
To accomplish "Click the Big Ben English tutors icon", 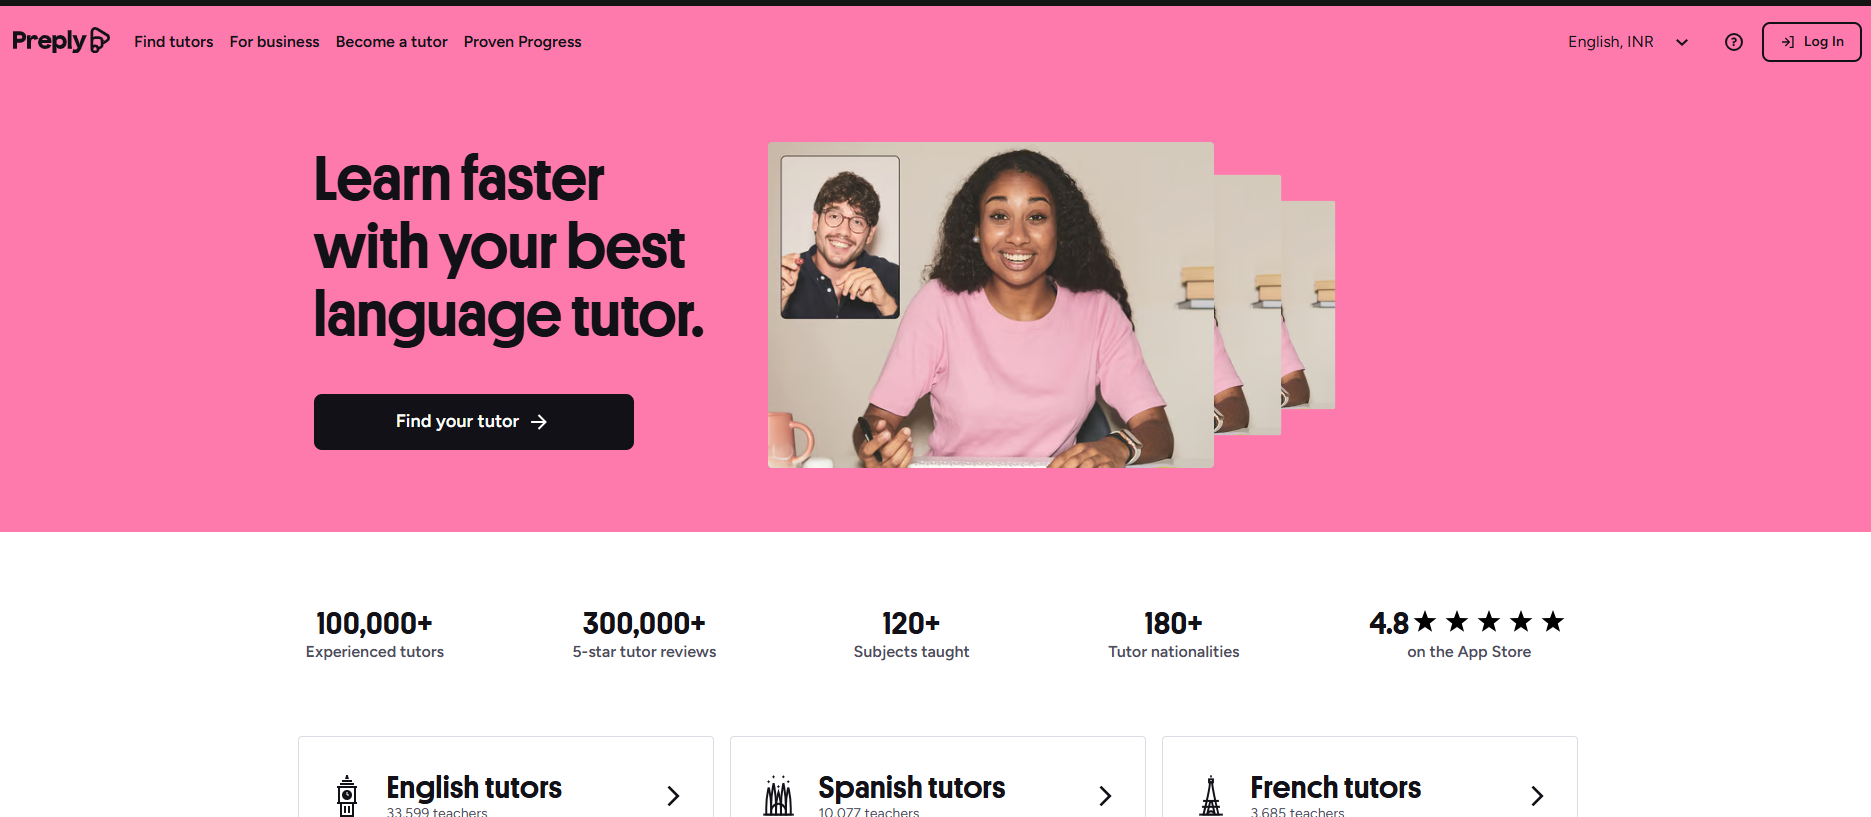I will pyautogui.click(x=347, y=796).
